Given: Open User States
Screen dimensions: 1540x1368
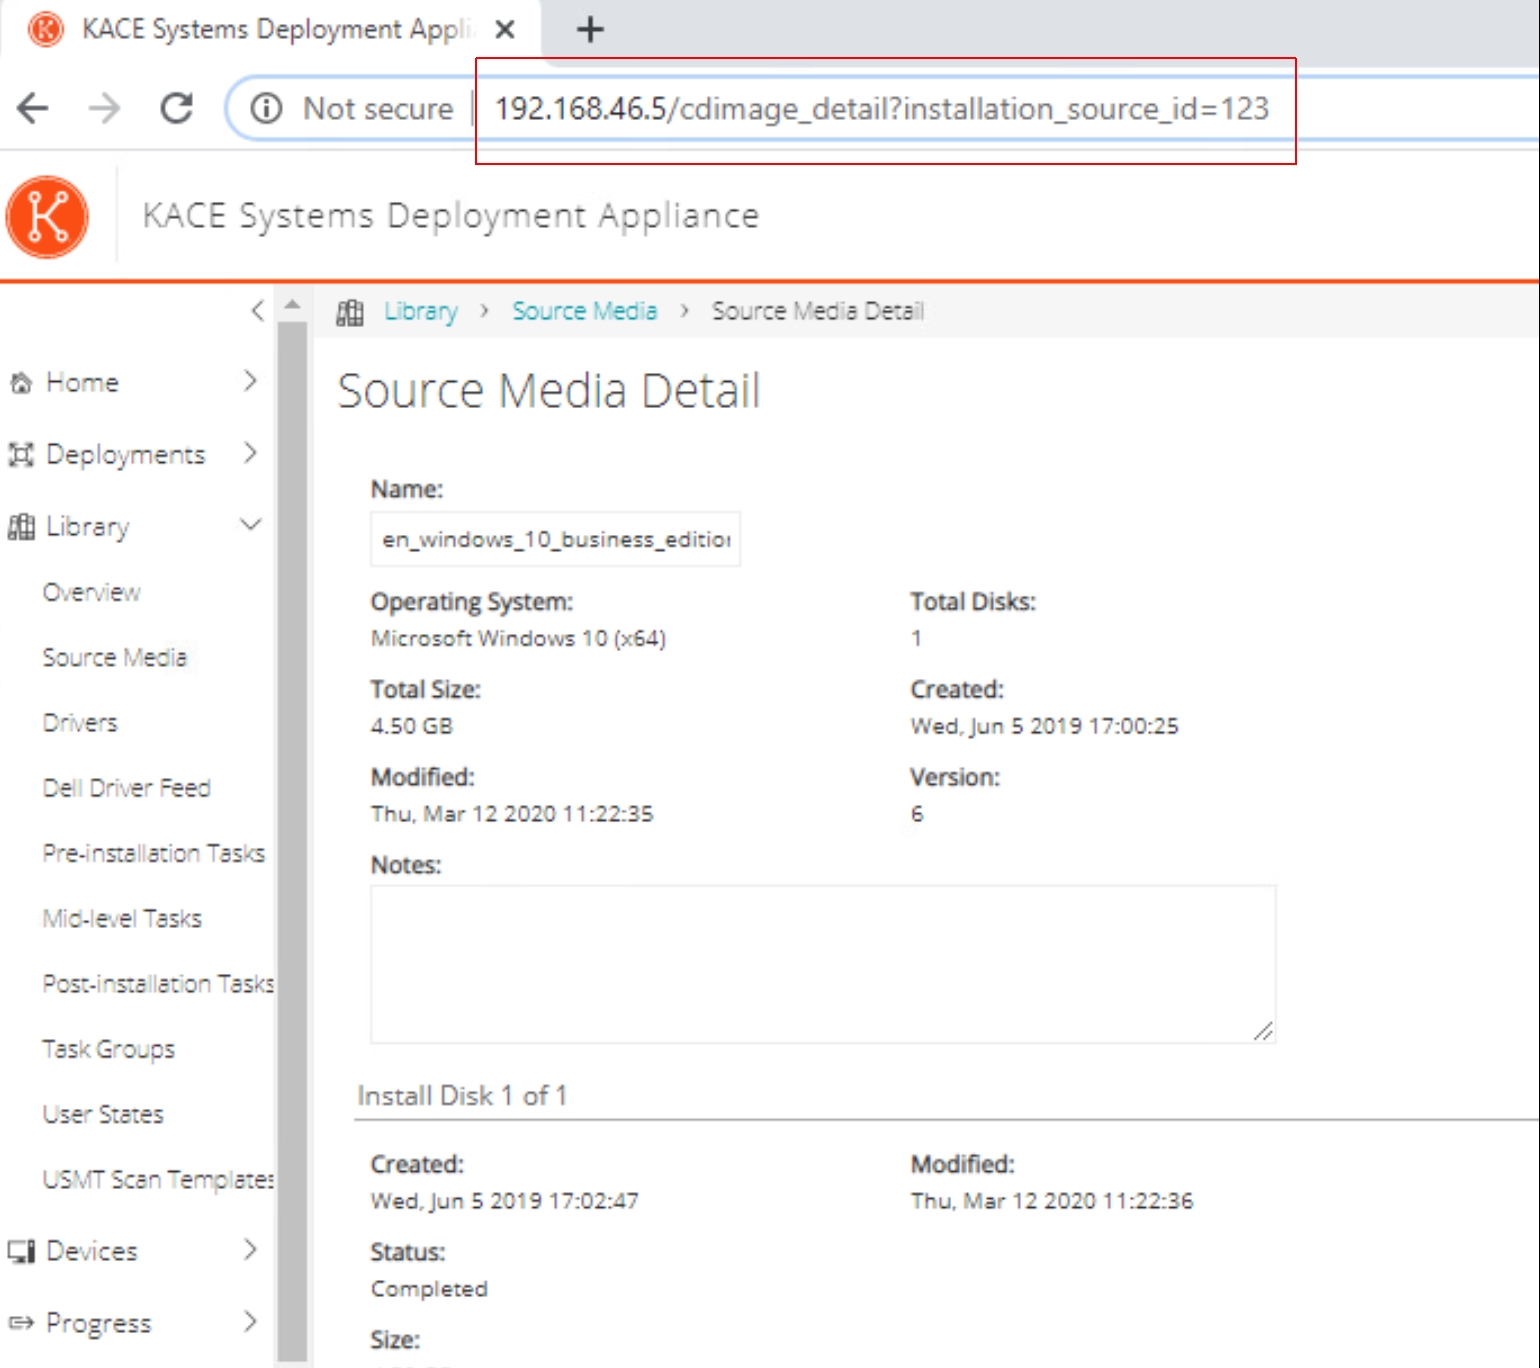Looking at the screenshot, I should tap(103, 1114).
